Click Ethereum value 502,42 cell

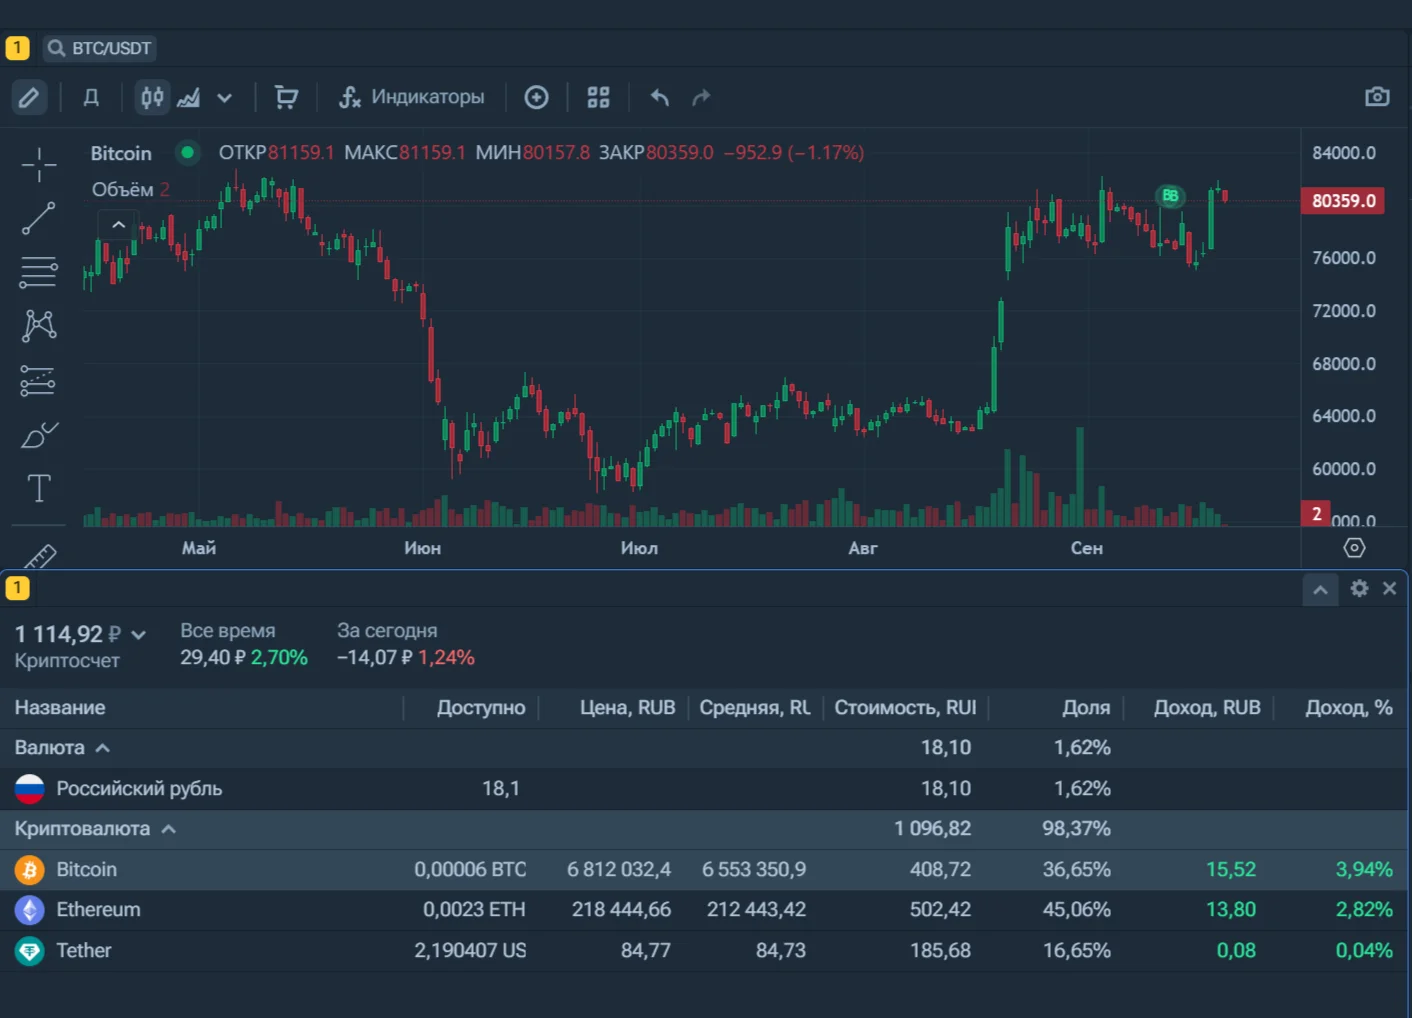point(940,910)
